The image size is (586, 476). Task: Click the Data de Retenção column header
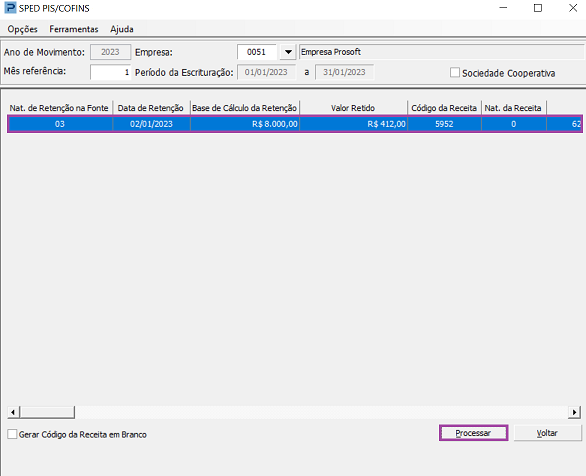151,108
